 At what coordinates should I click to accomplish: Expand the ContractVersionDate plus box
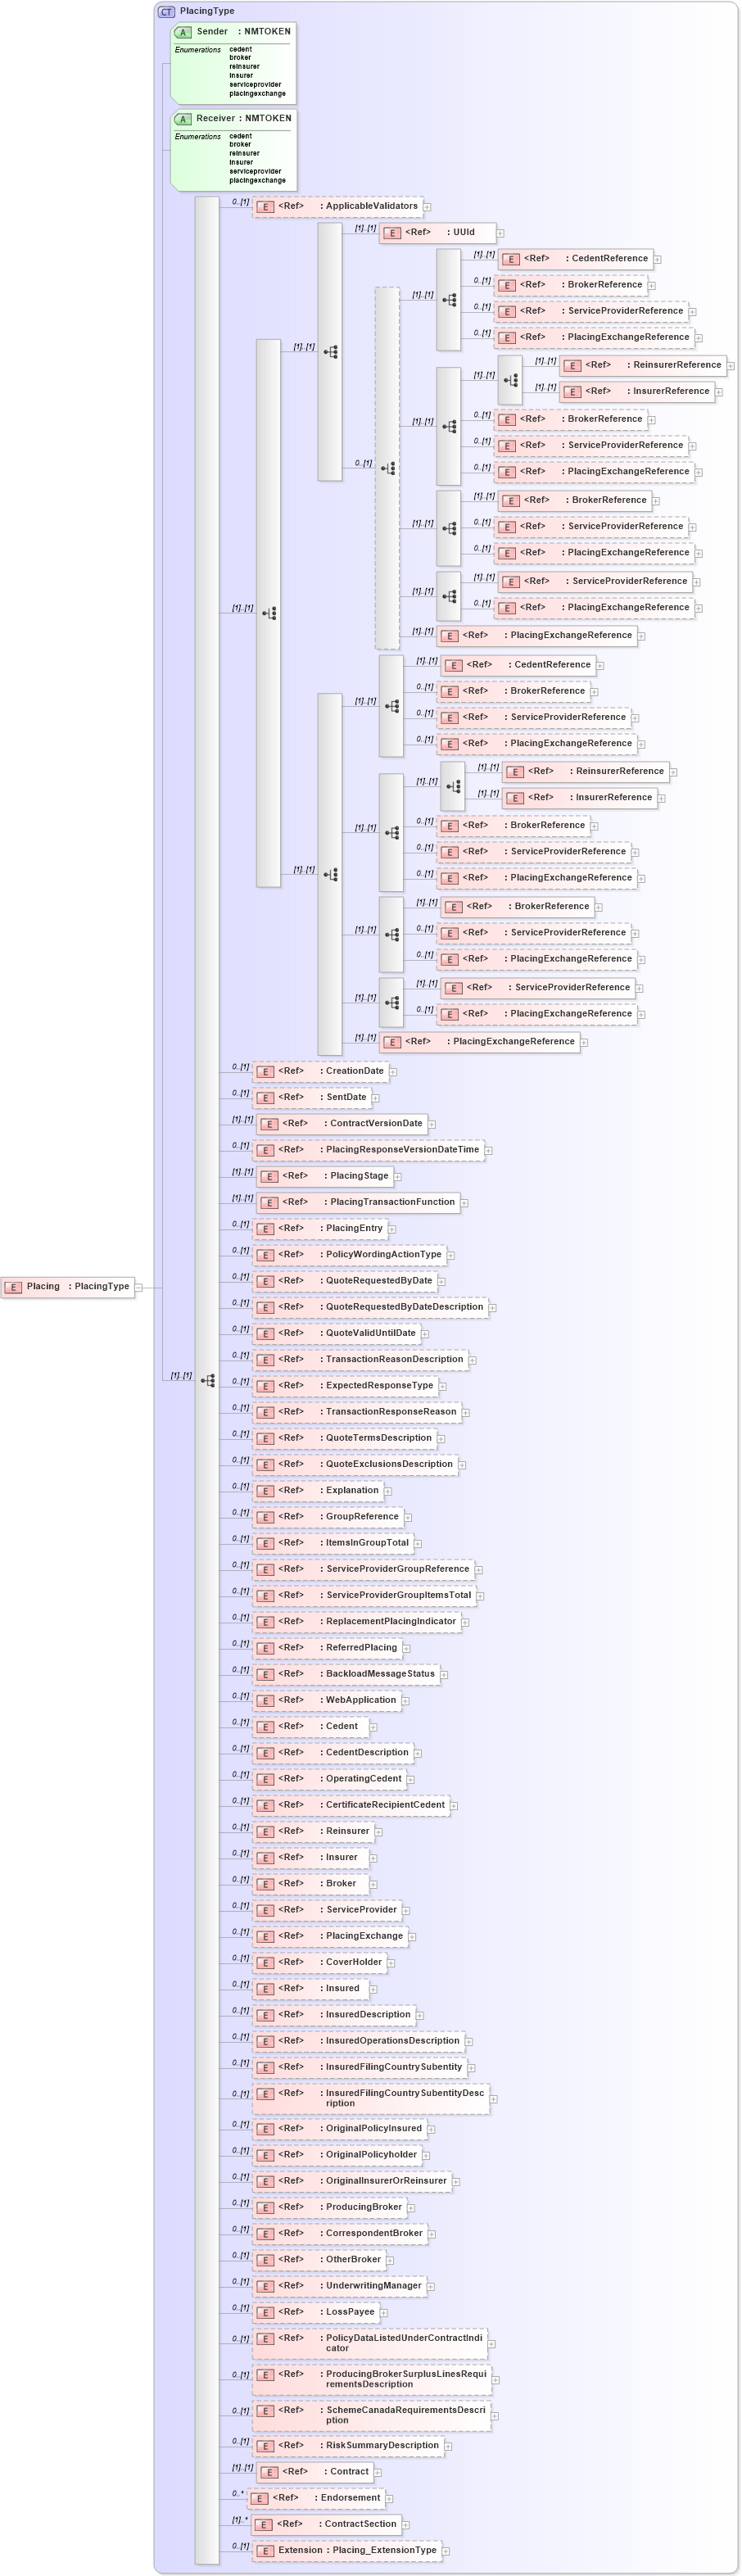click(x=432, y=1124)
